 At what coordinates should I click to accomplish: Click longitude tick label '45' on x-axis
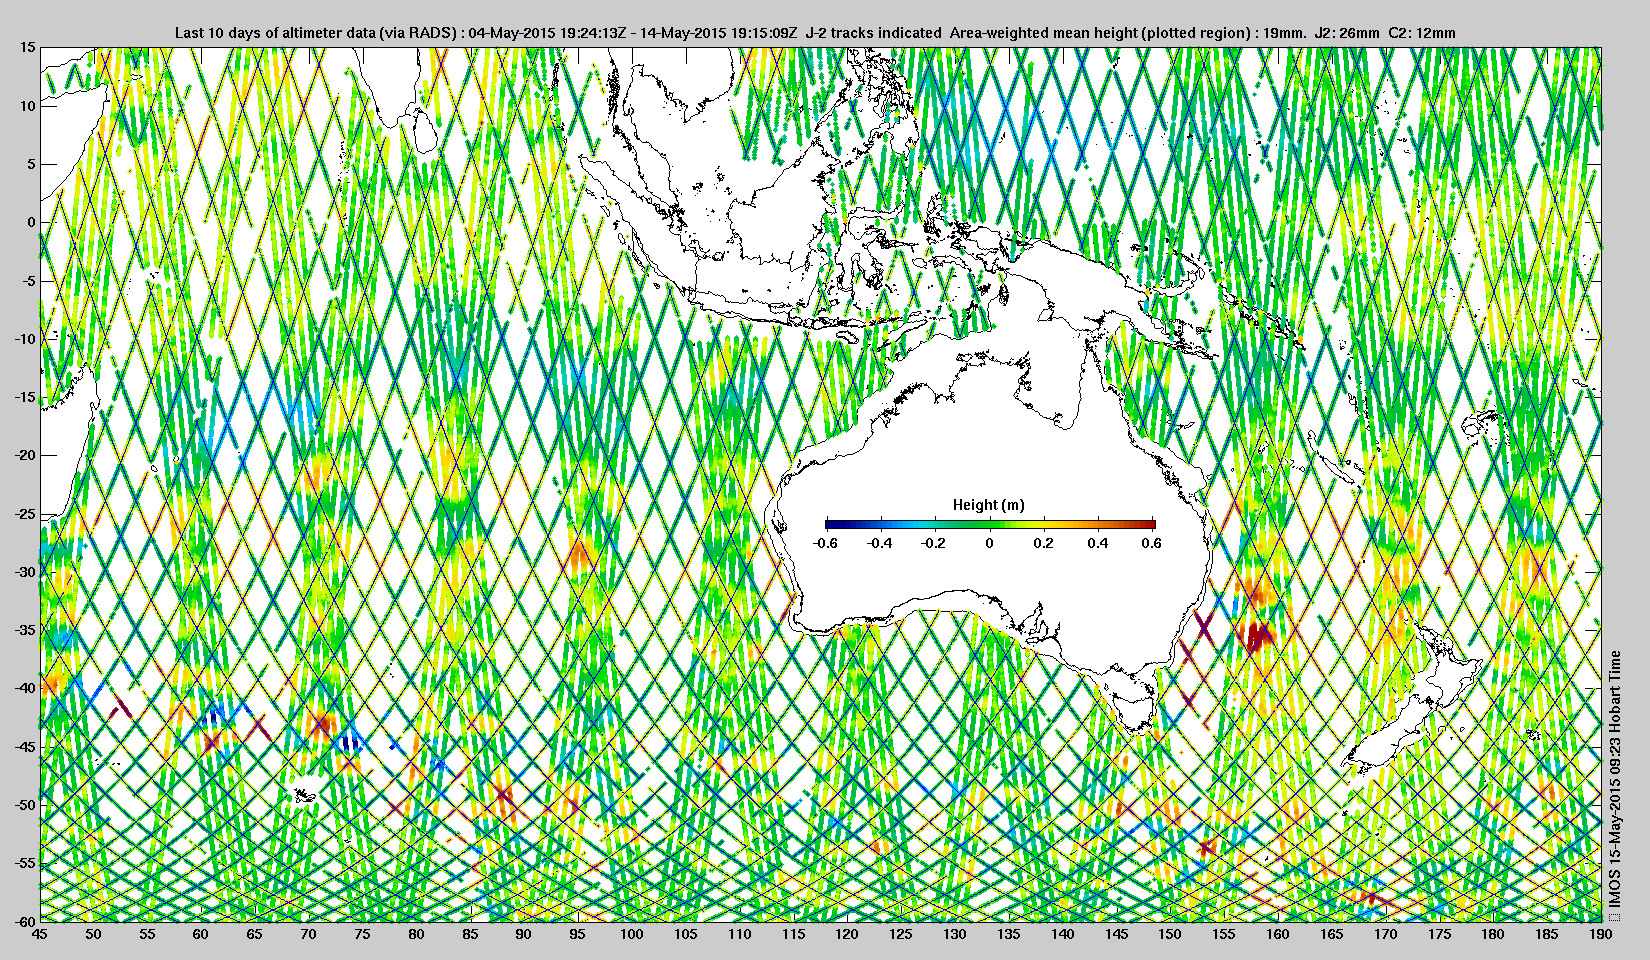click(x=39, y=935)
